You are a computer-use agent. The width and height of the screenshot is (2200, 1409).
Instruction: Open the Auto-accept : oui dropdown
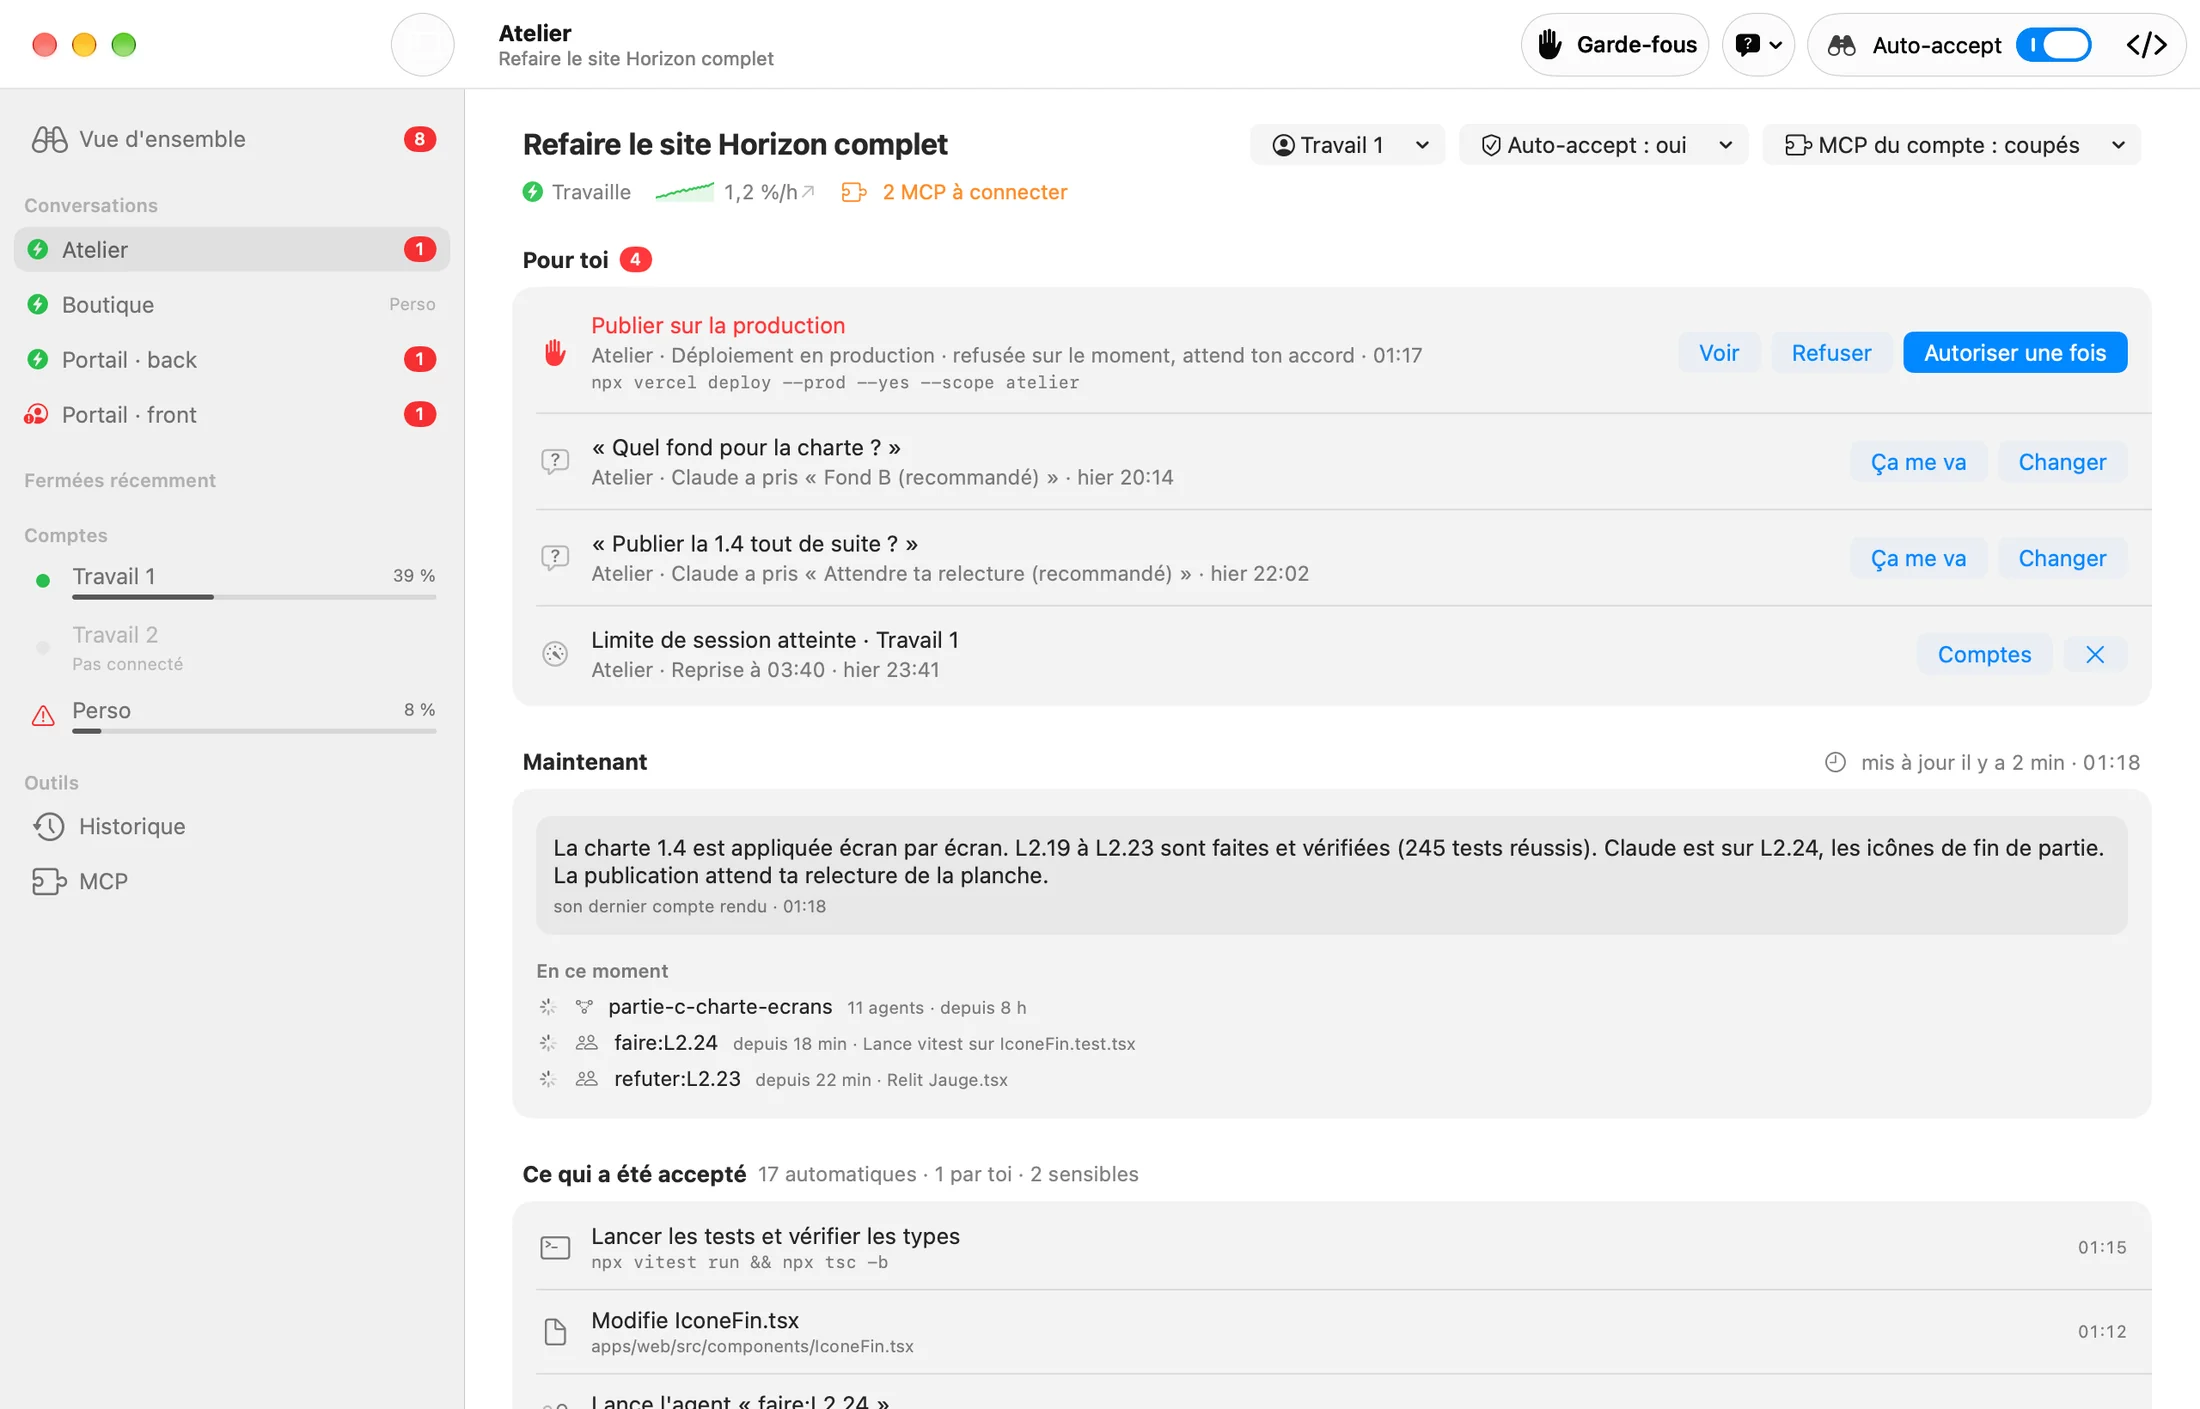(x=1603, y=145)
